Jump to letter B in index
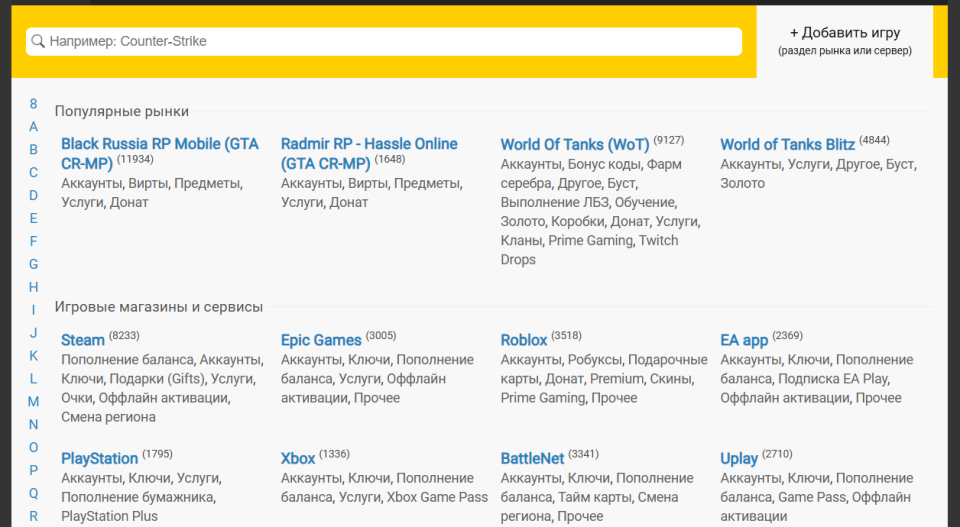The height and width of the screenshot is (527, 960). (34, 149)
